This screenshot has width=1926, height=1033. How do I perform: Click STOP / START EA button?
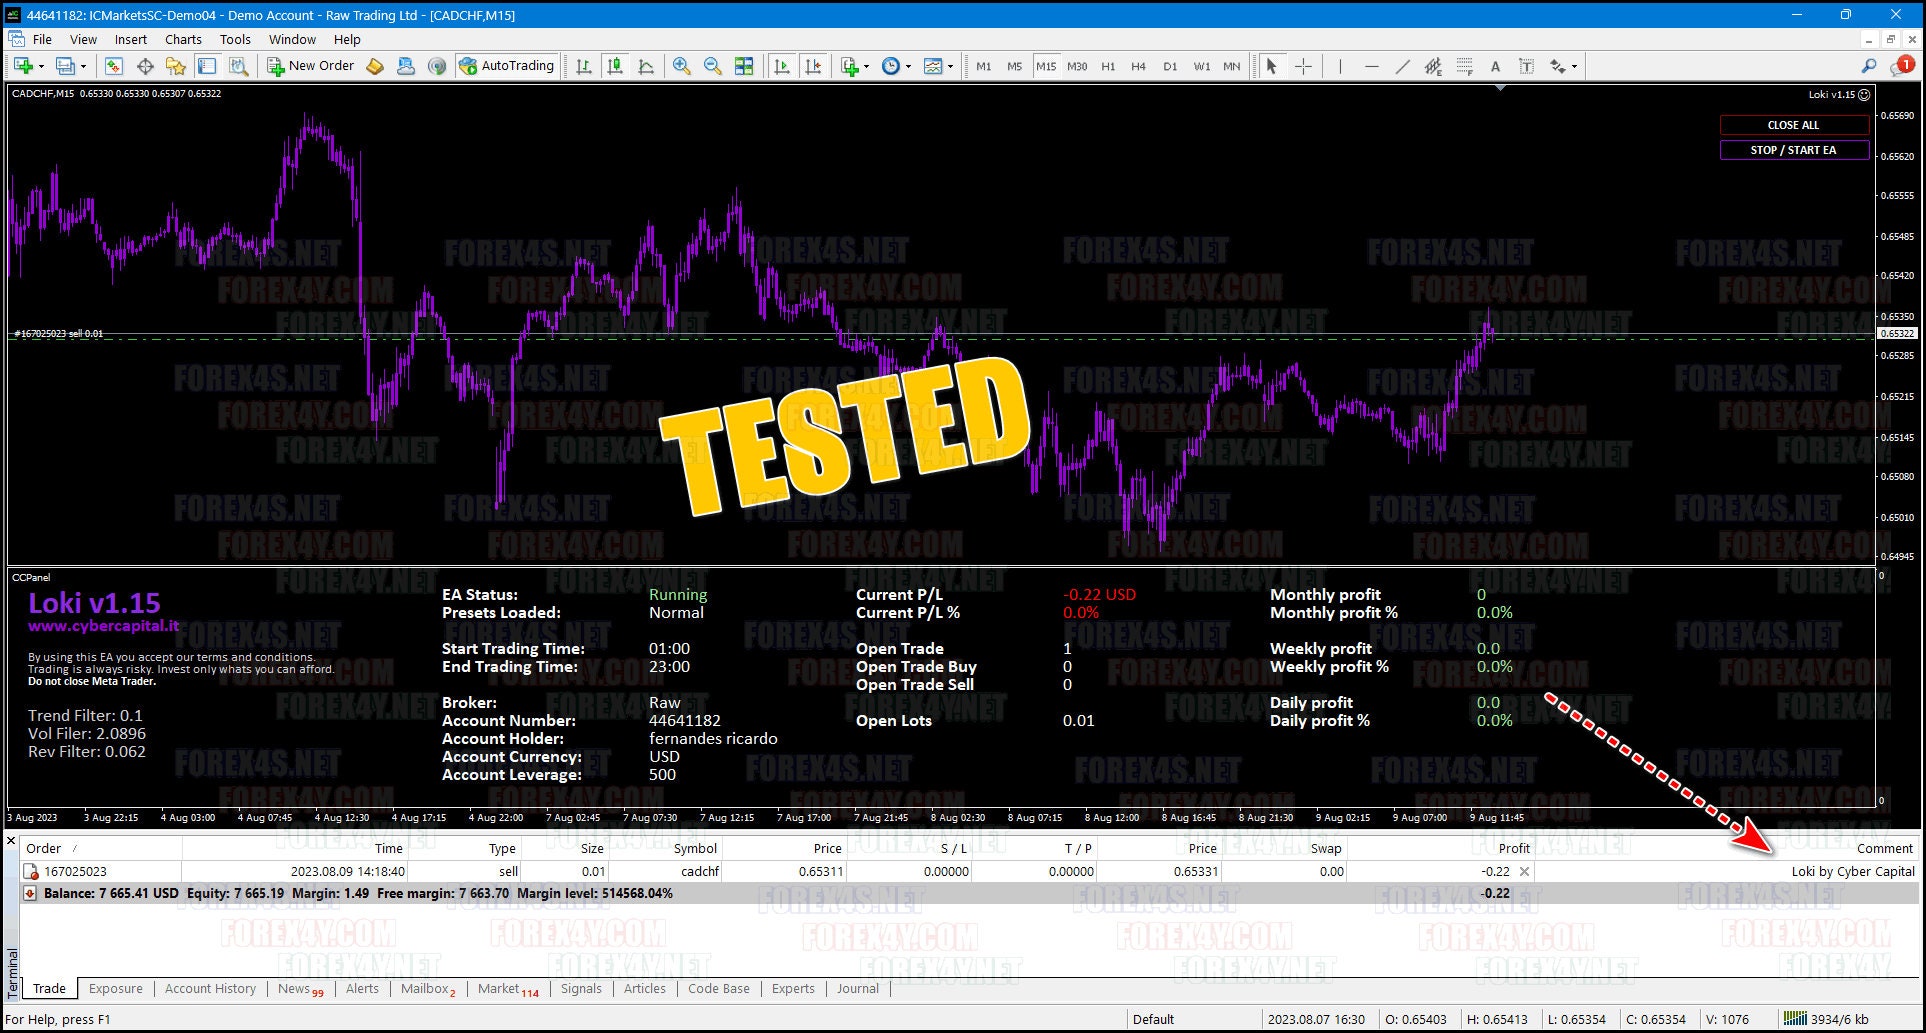[x=1794, y=149]
